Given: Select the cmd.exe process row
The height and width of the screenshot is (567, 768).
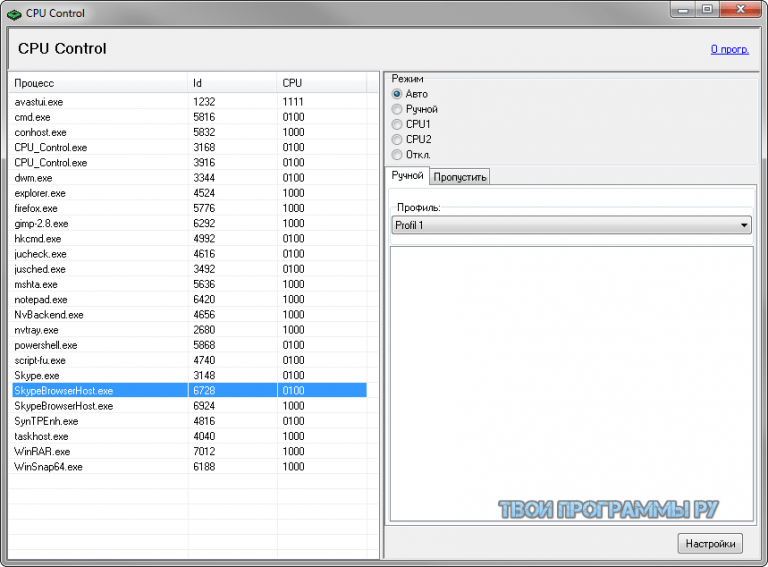Looking at the screenshot, I should pos(189,117).
